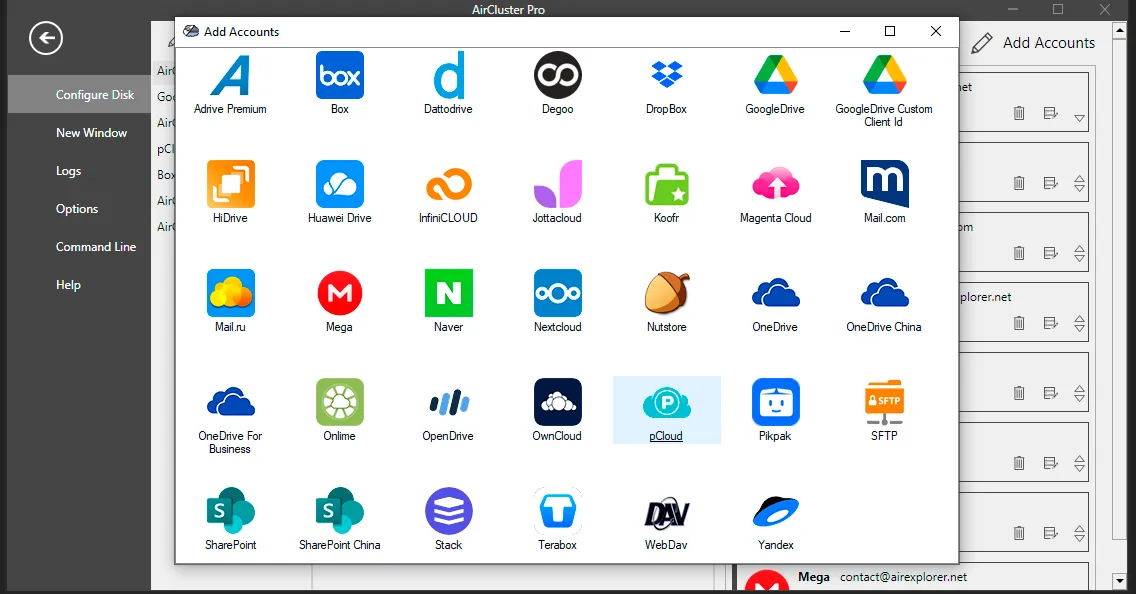
Task: Select Huawei Drive icon
Action: pos(340,192)
